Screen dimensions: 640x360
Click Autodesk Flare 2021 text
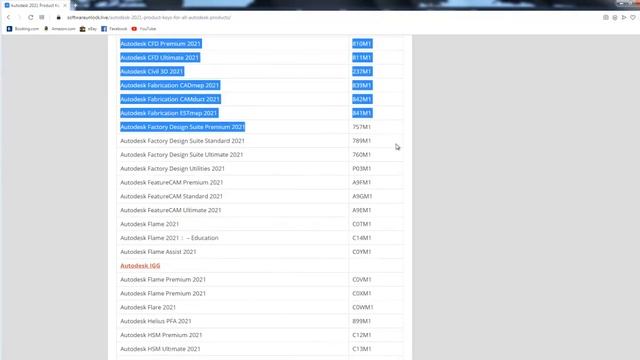148,307
